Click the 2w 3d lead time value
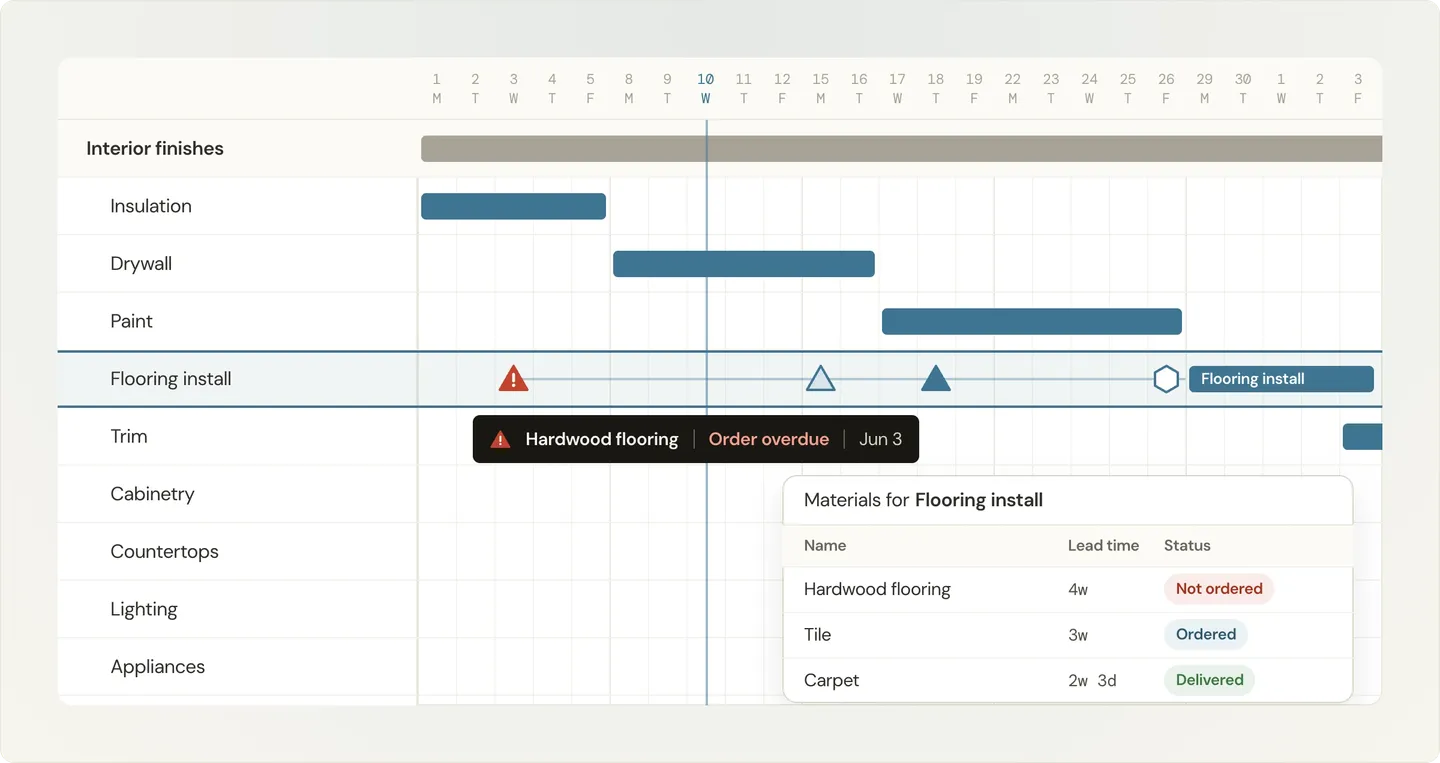 (x=1092, y=681)
